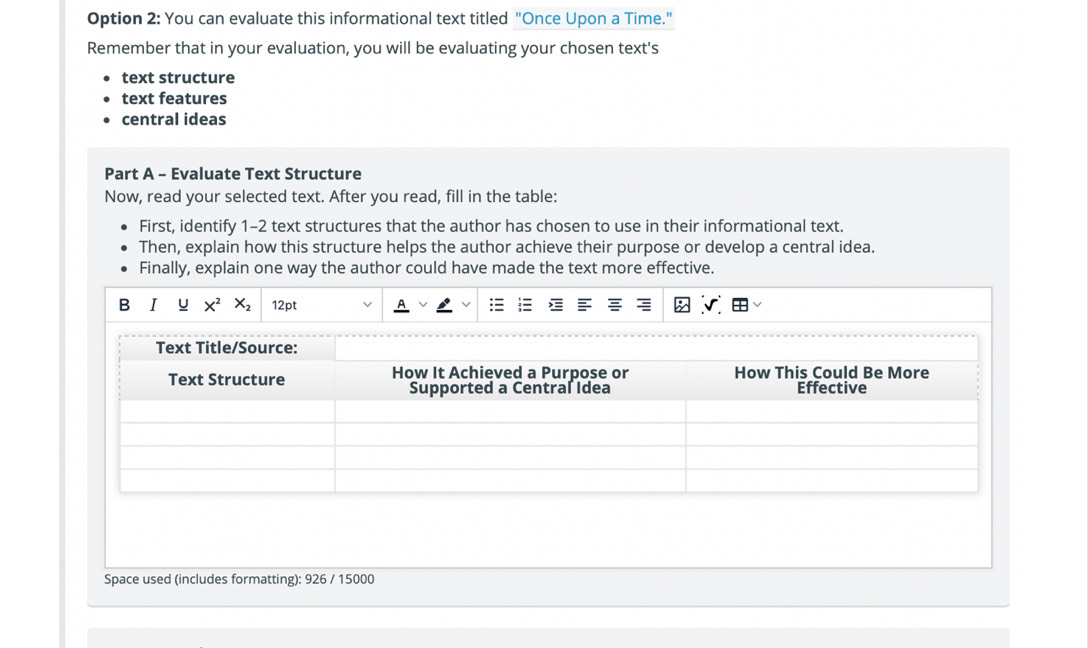Expand the text color picker arrow
The height and width of the screenshot is (648, 1088).
(423, 305)
